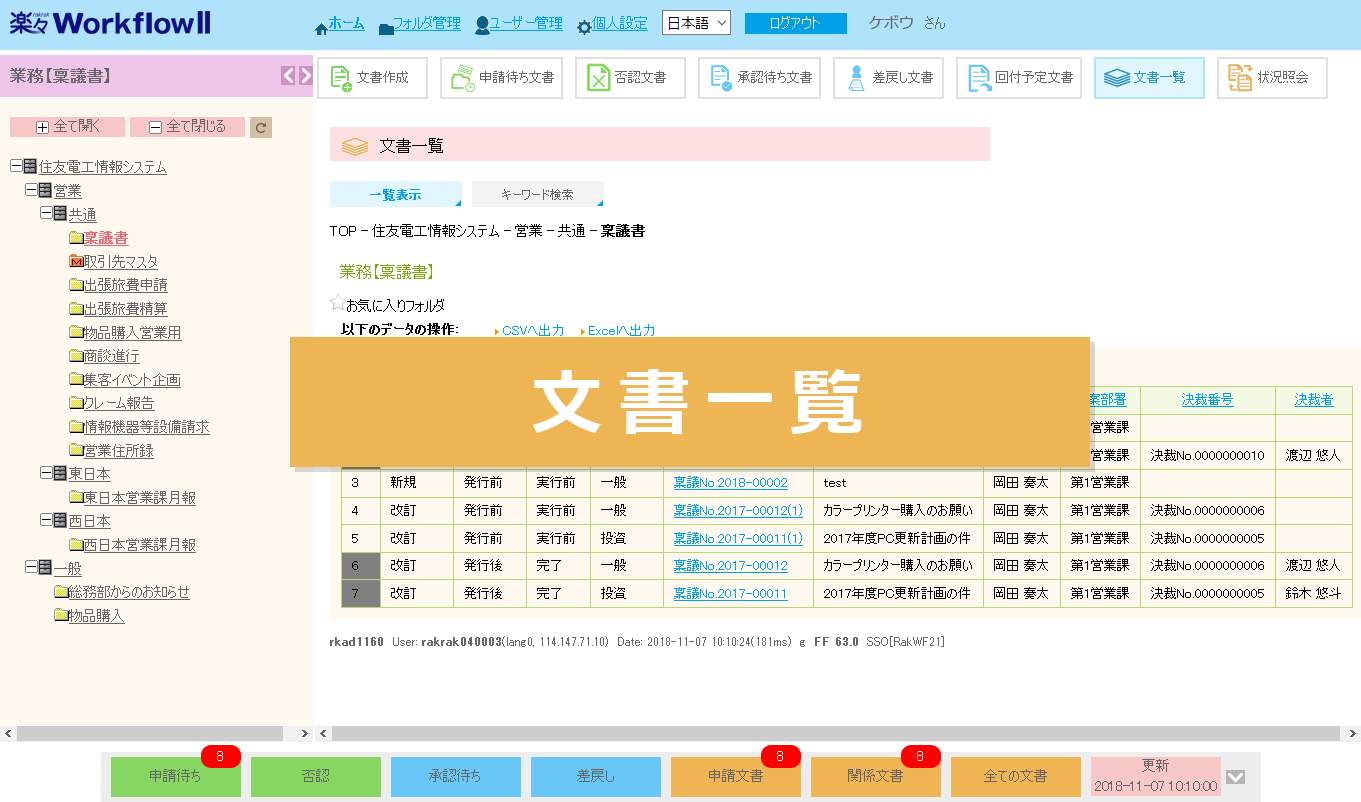Viewport: 1361px width, 802px height.
Task: Open the 文書作成 toolbar button
Action: click(x=372, y=78)
